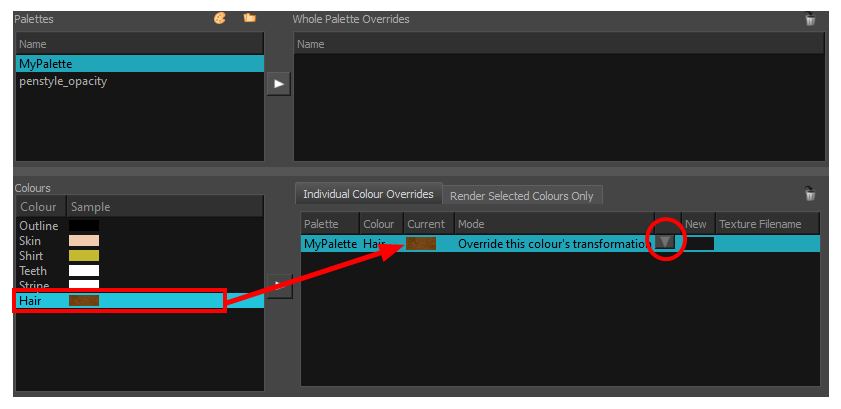841x409 pixels.
Task: Click trash icon beside Render Selected Colours tab
Action: tap(810, 194)
